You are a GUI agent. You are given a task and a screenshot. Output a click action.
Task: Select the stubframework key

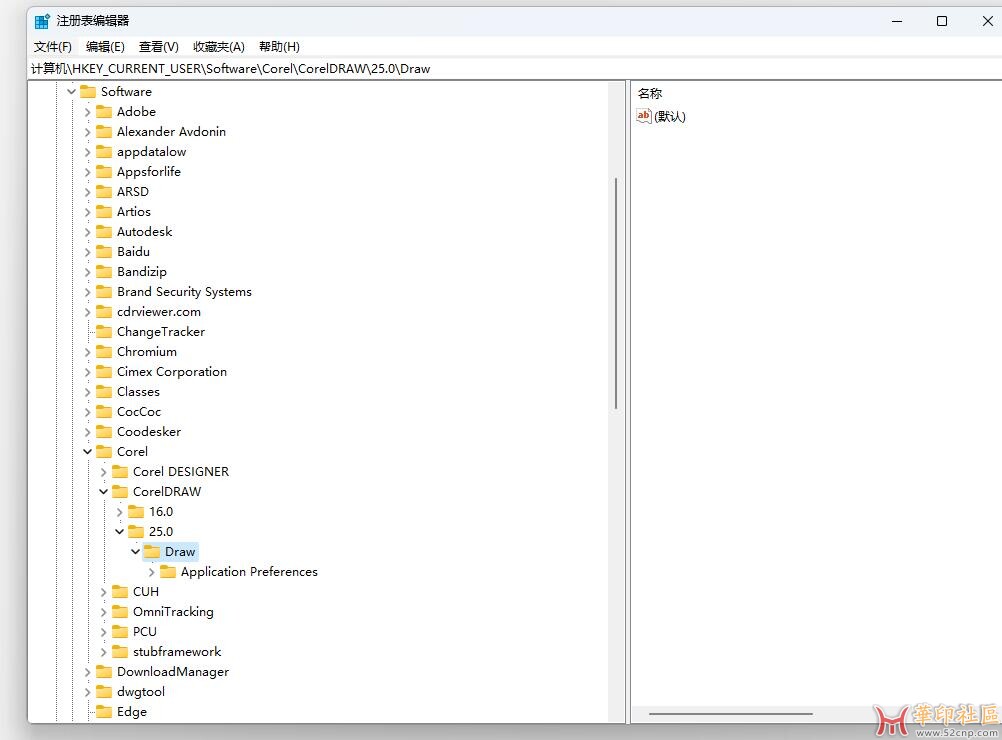pyautogui.click(x=177, y=652)
